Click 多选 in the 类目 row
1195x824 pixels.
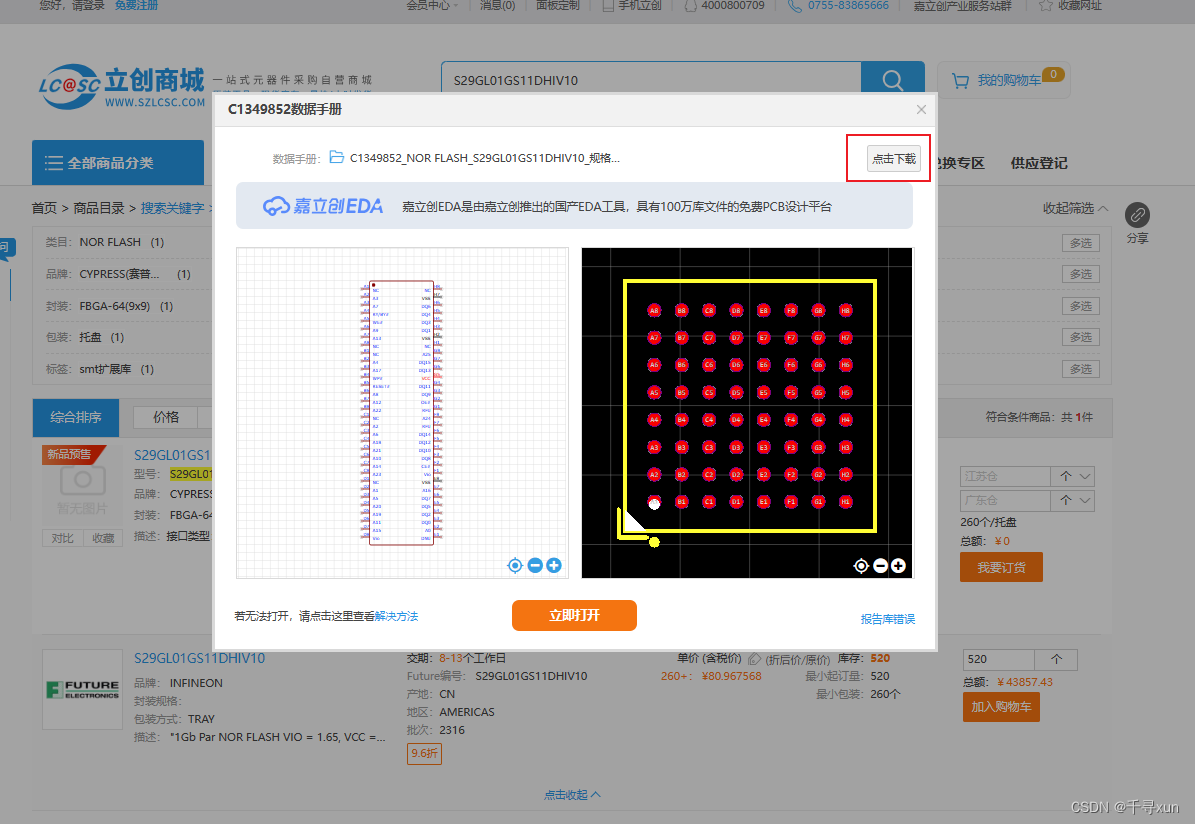pyautogui.click(x=1081, y=243)
